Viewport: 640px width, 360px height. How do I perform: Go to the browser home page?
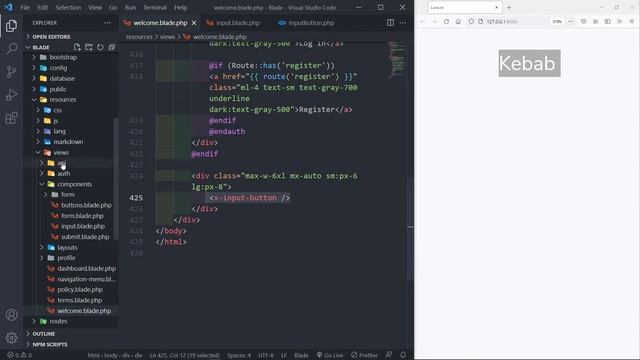point(458,22)
